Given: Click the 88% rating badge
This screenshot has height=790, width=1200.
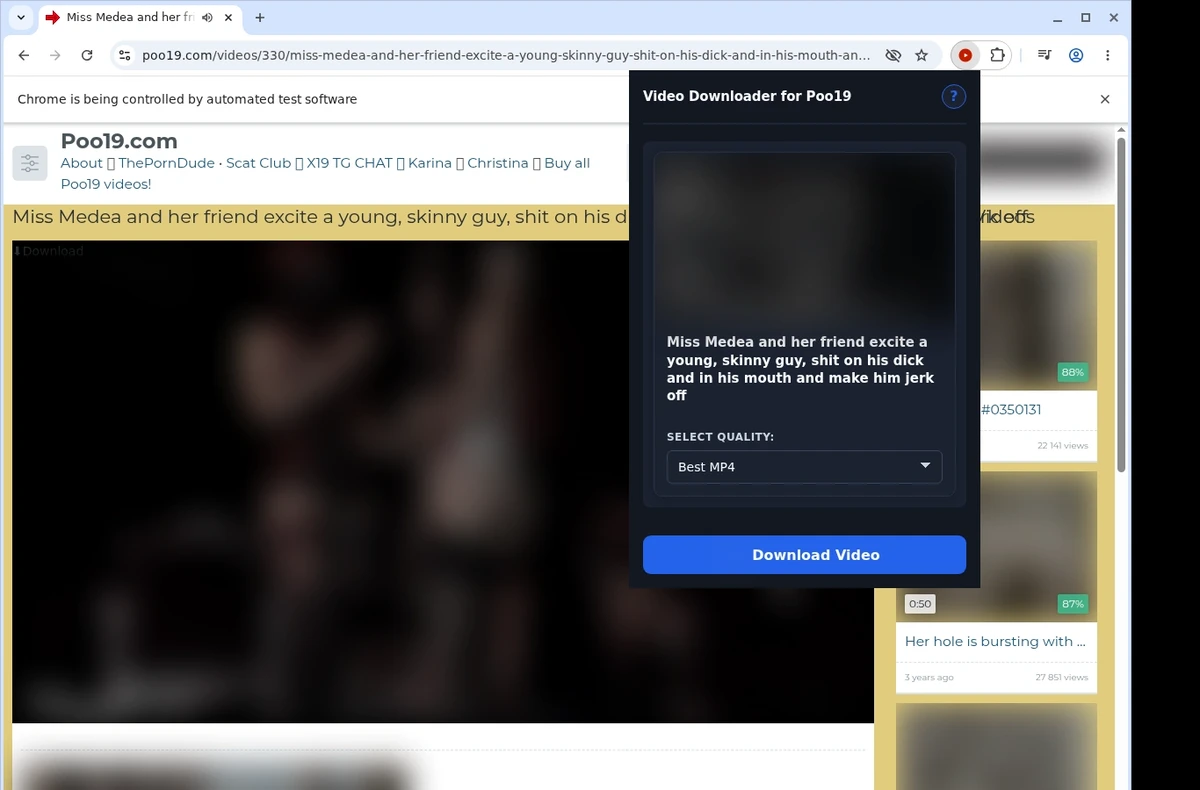Looking at the screenshot, I should tap(1073, 372).
